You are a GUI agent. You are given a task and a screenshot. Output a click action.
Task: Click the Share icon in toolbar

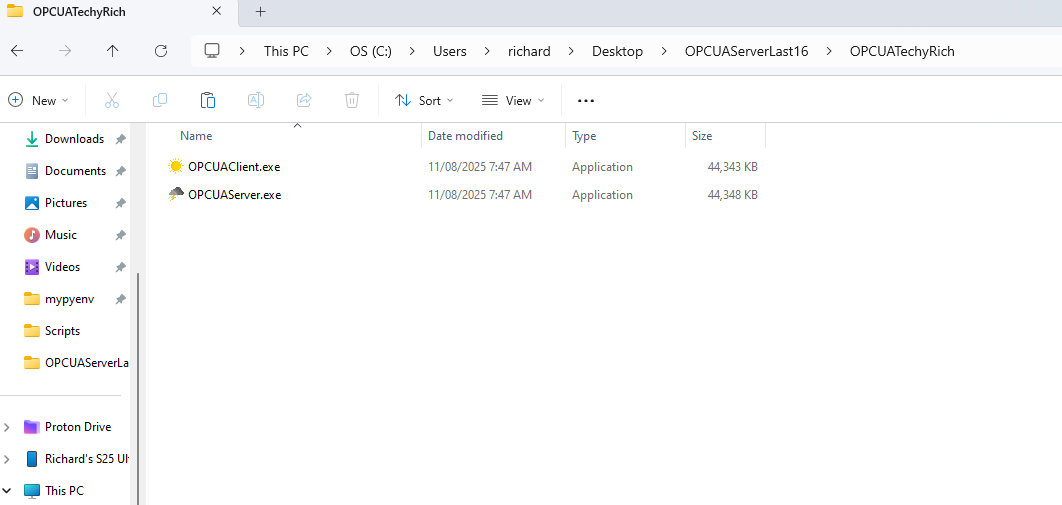[303, 100]
